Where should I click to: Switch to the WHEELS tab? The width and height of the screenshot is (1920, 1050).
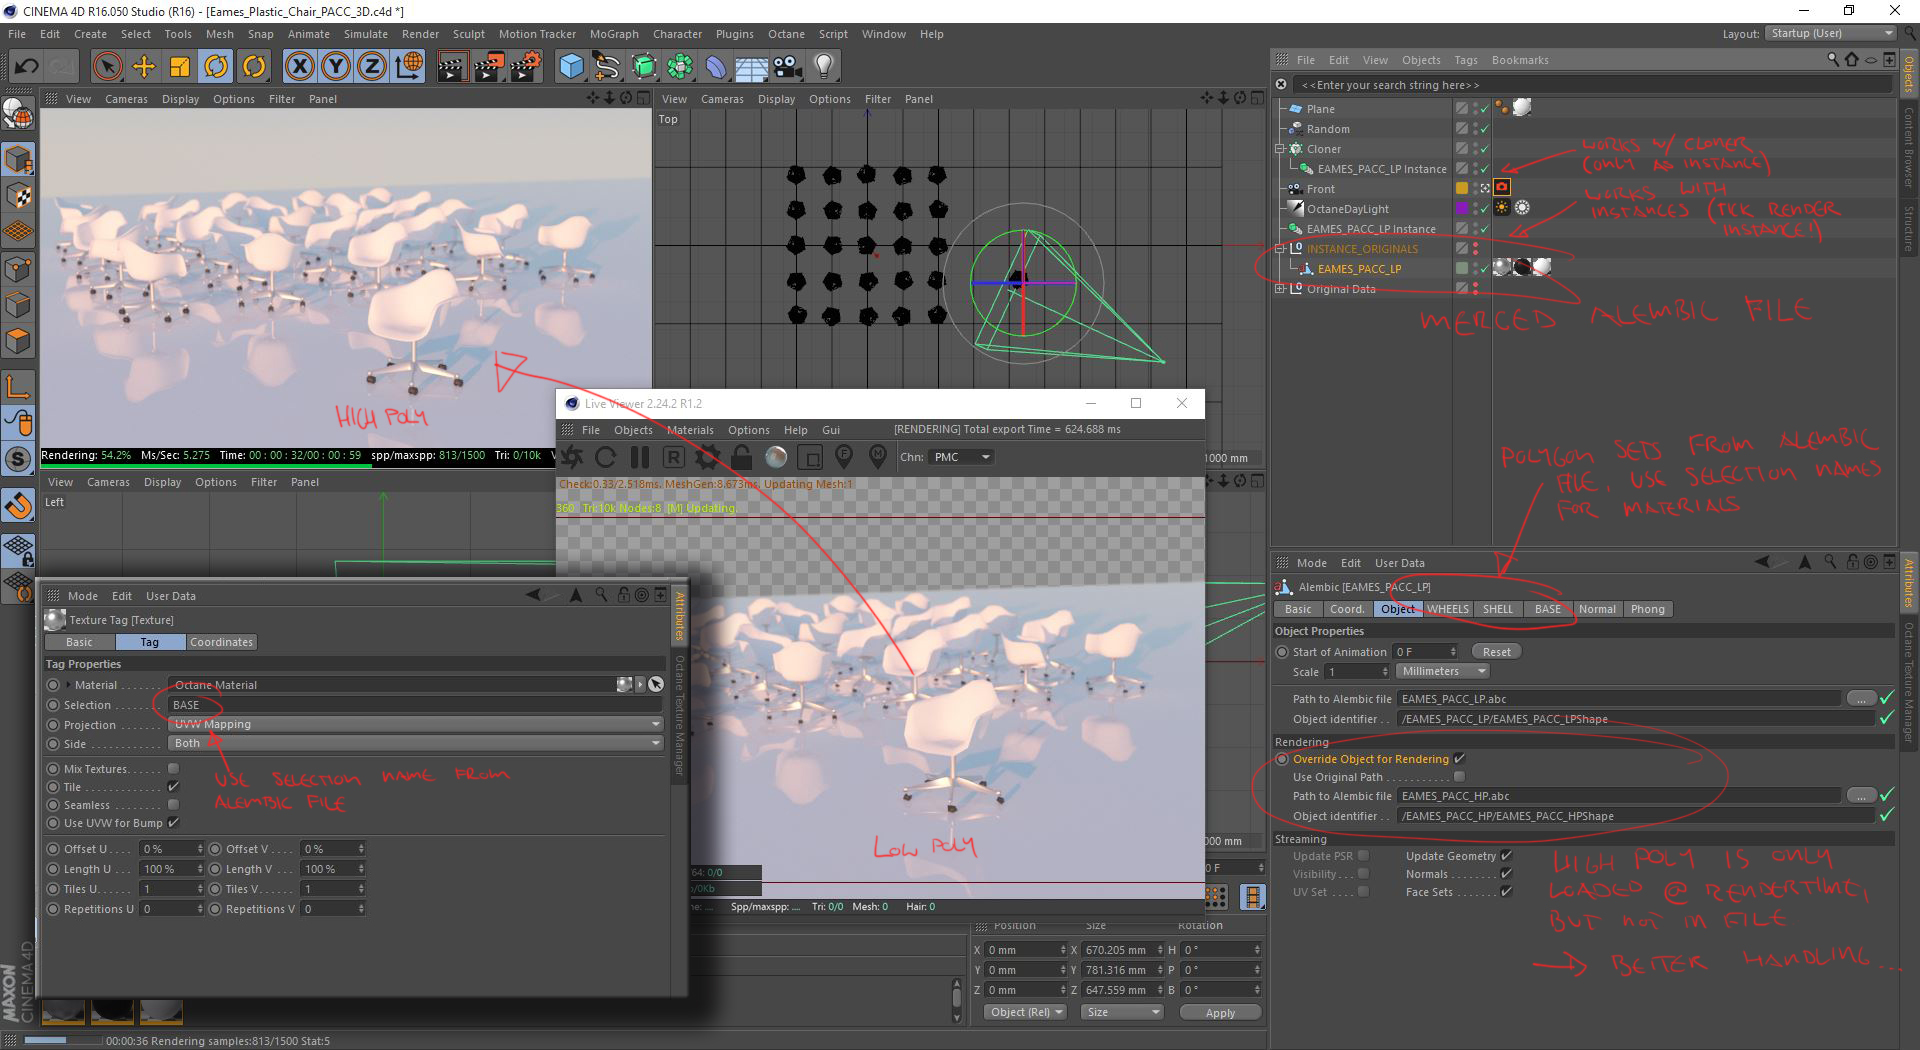click(1448, 609)
